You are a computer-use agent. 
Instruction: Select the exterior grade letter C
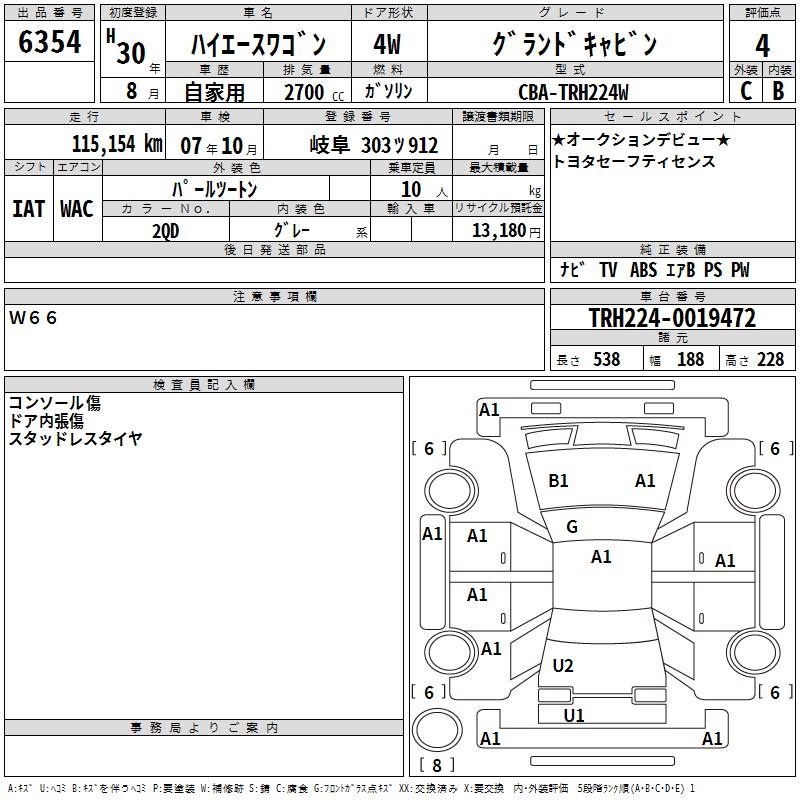coord(746,91)
